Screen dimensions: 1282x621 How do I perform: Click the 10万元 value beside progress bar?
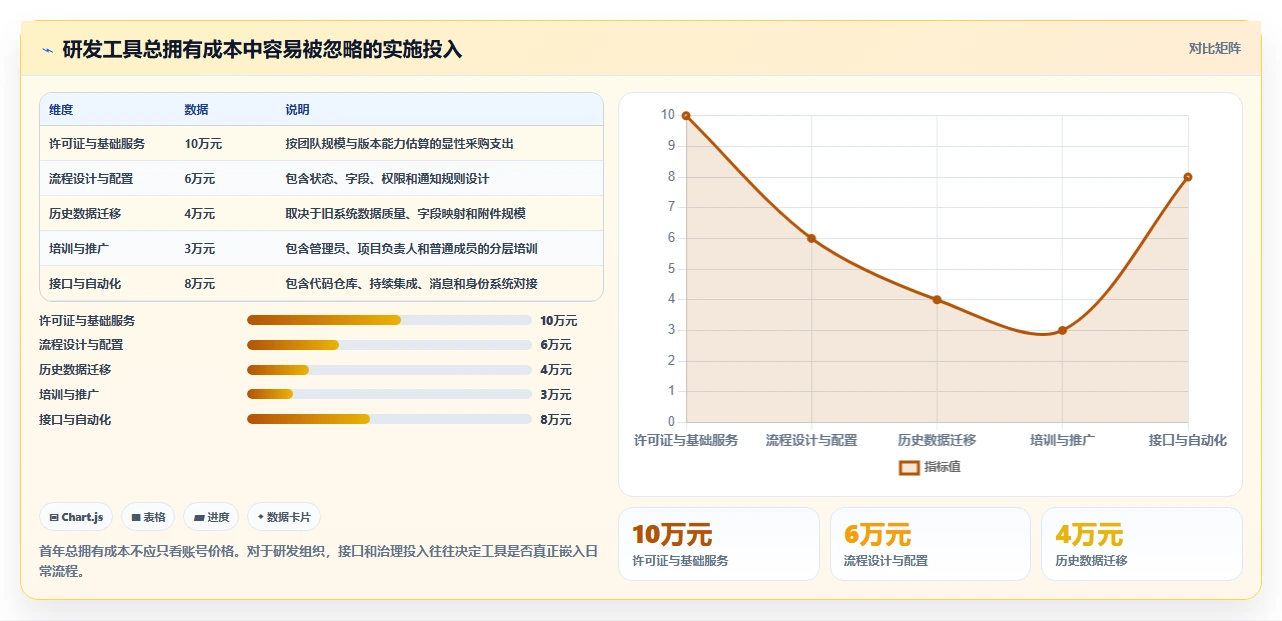558,321
